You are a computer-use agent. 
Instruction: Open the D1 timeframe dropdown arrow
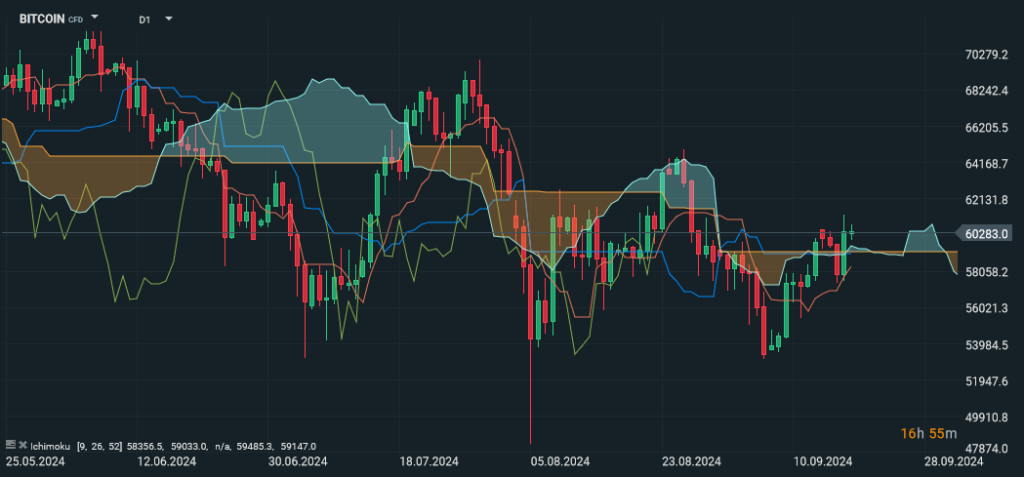pyautogui.click(x=168, y=18)
